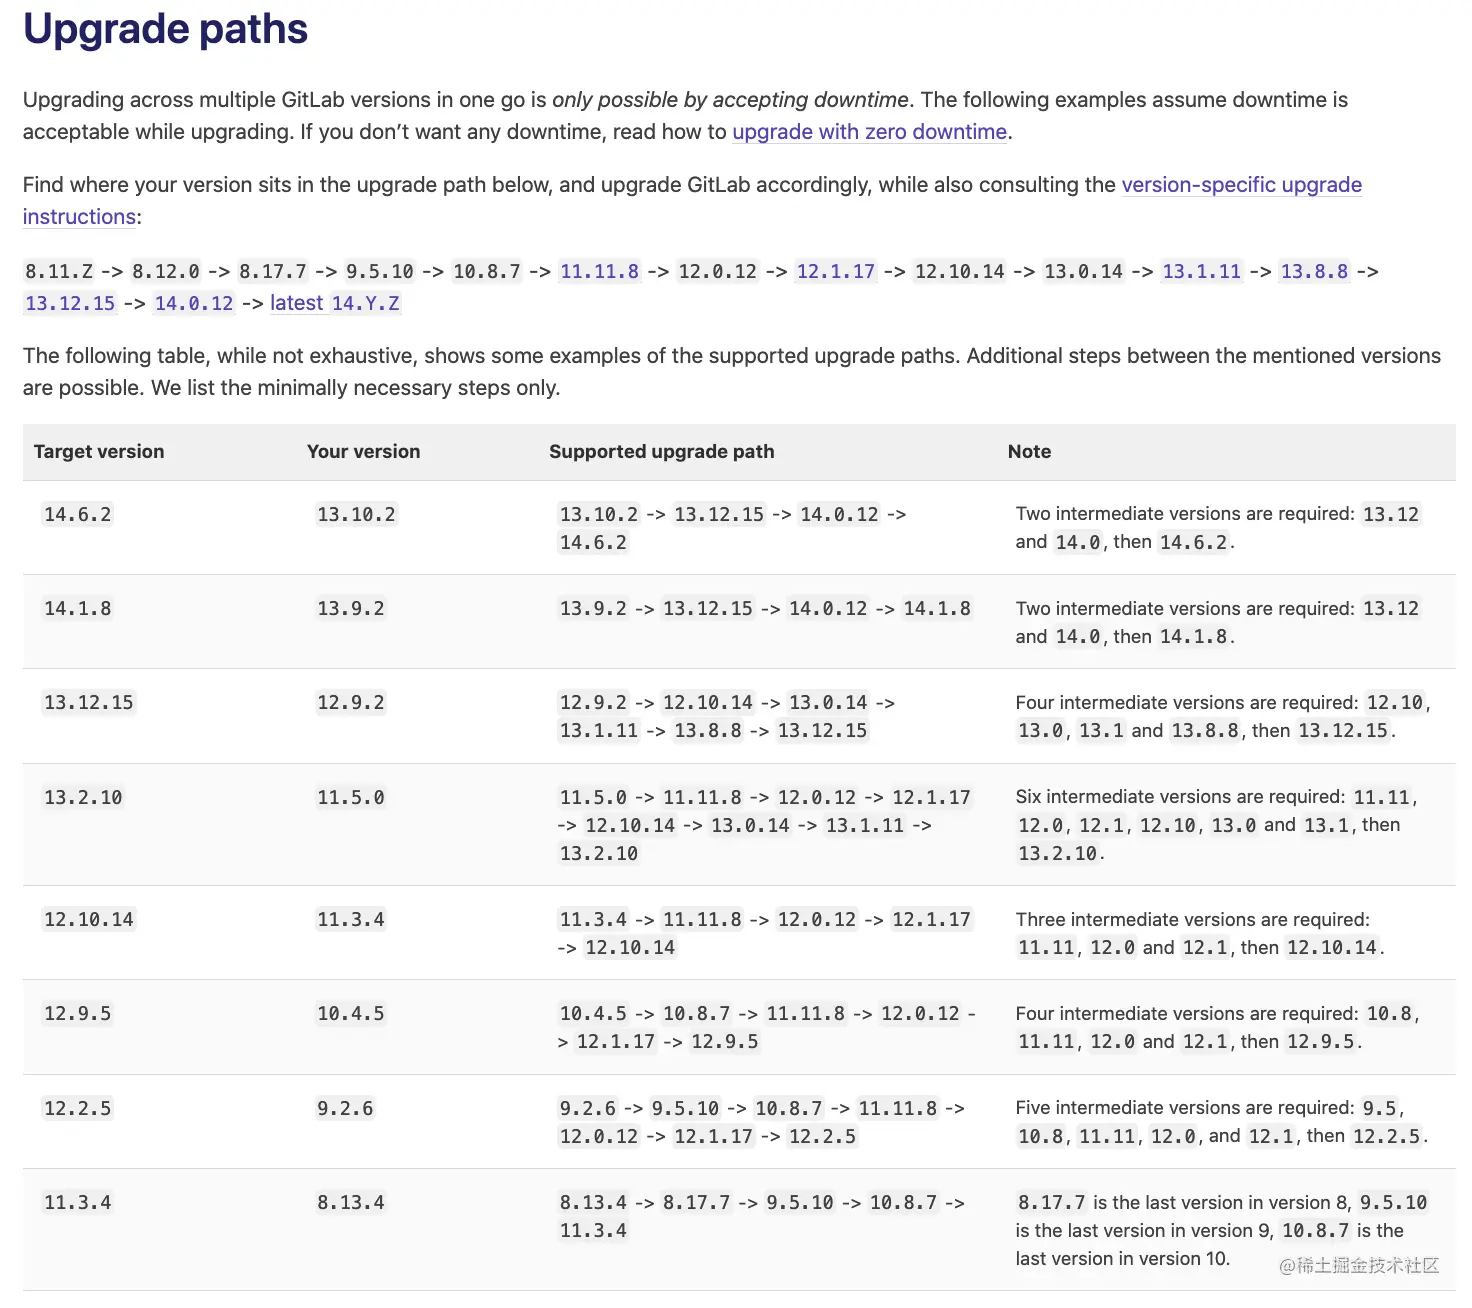This screenshot has height=1308, width=1472.
Task: Click the Upgrade paths heading
Action: tap(165, 29)
